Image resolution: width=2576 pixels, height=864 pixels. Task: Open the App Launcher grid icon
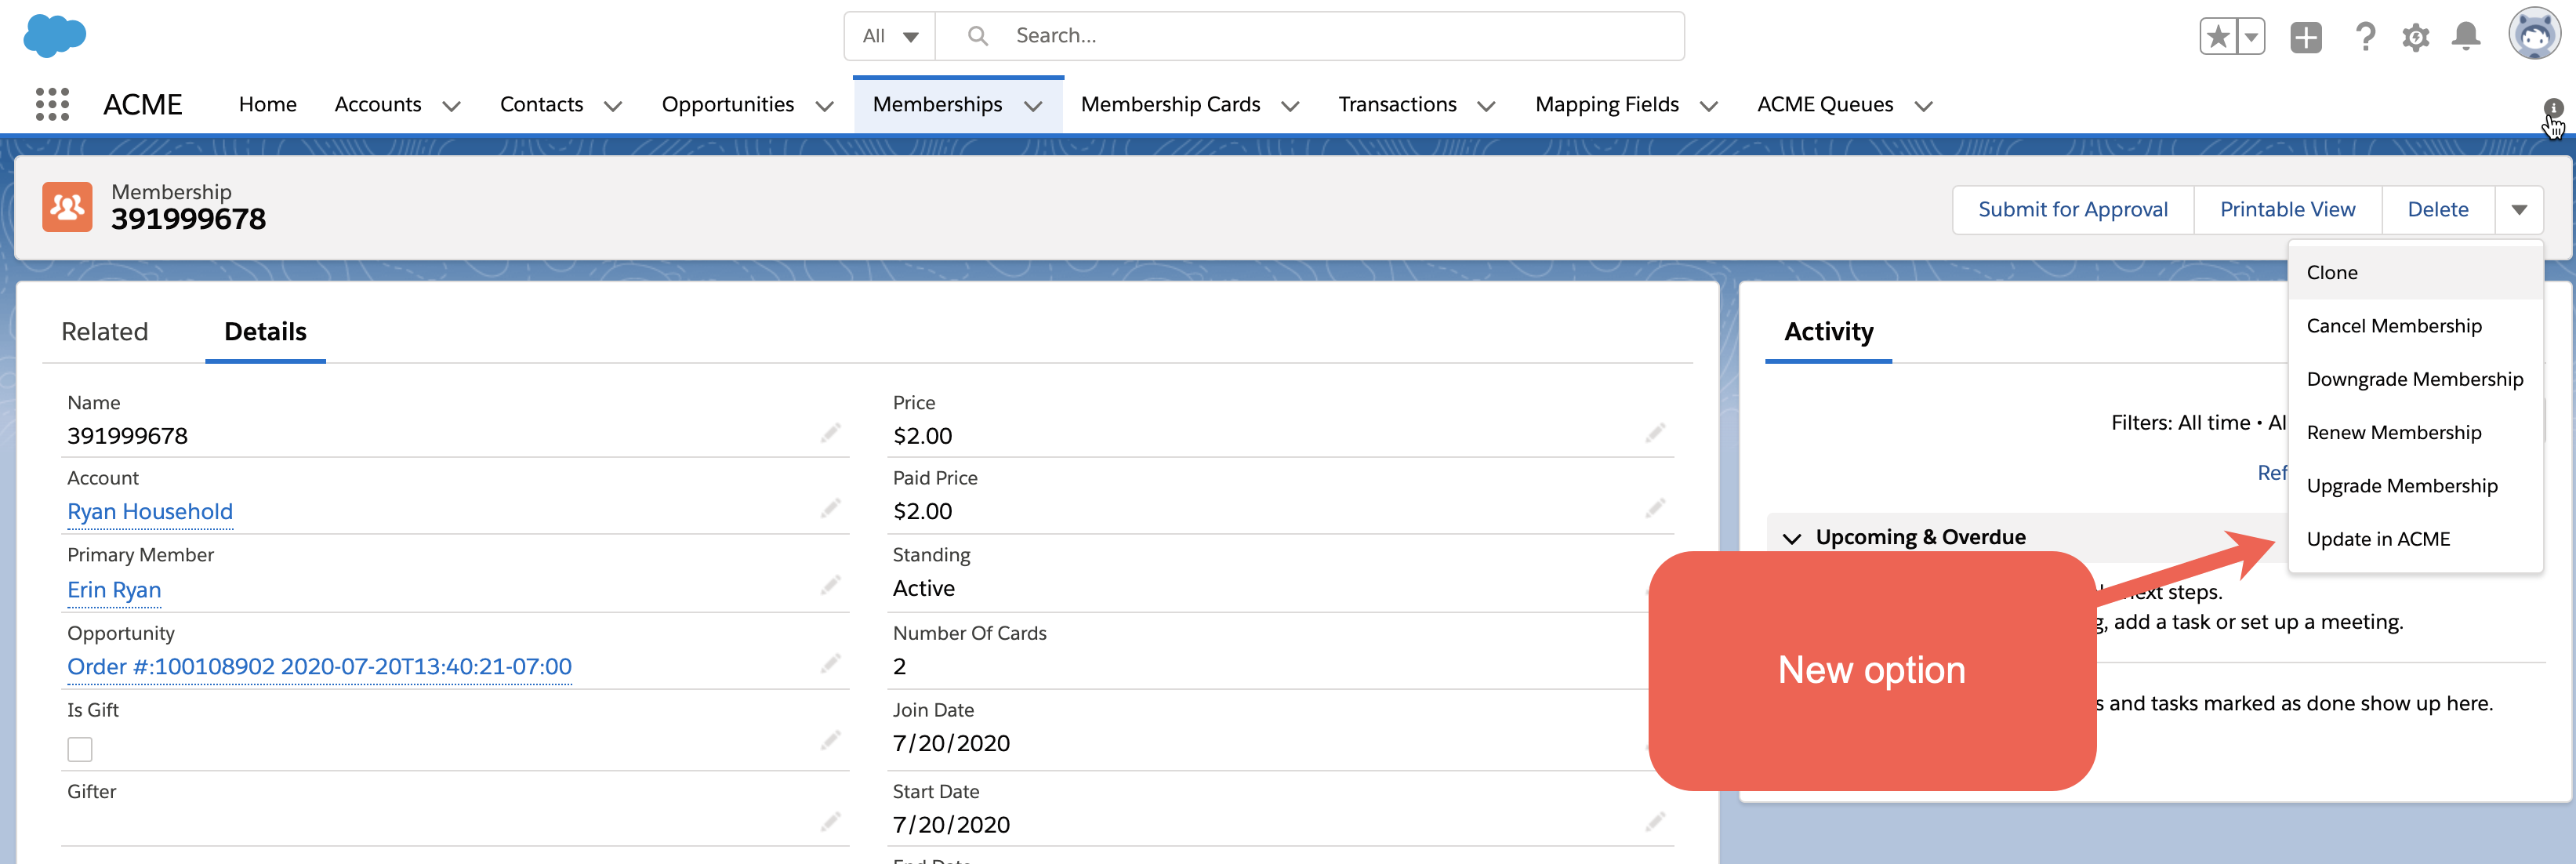click(52, 104)
